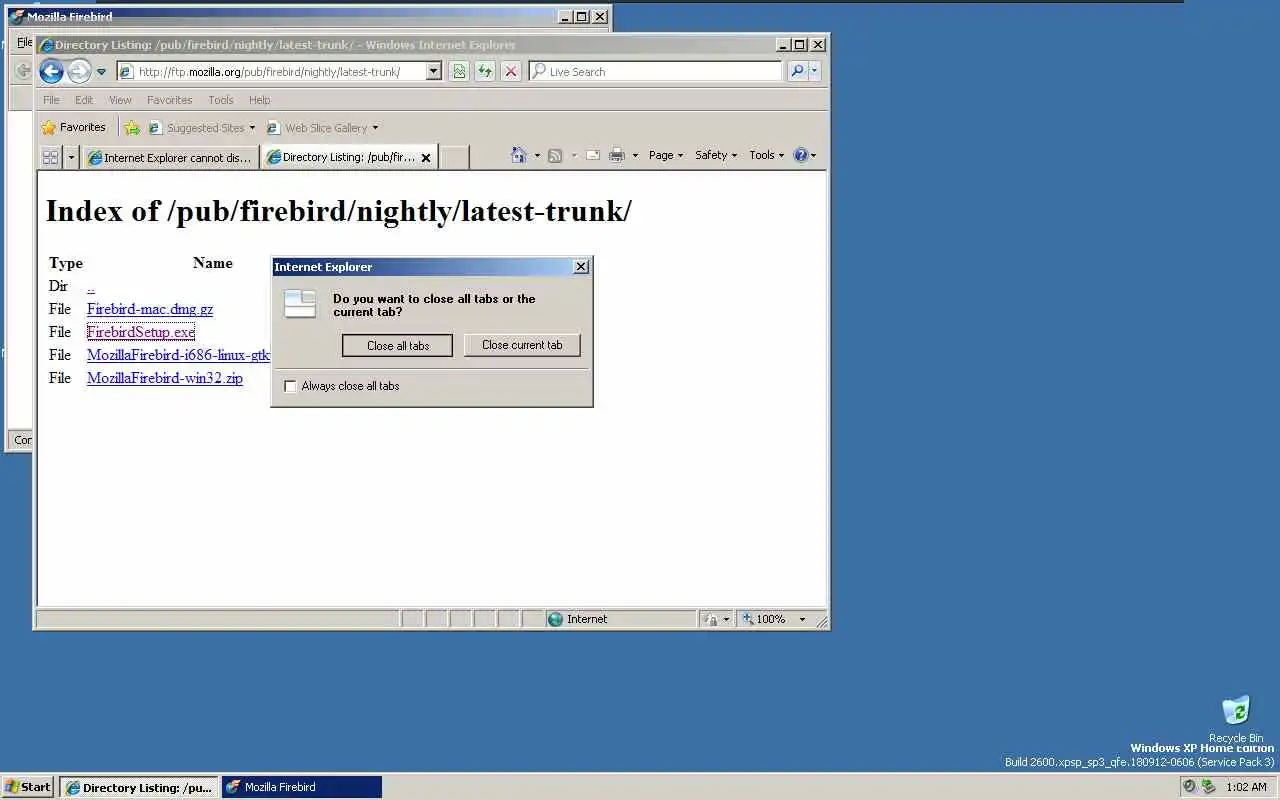This screenshot has width=1280, height=800.
Task: Click the Quick Tabs grid icon
Action: (50, 157)
